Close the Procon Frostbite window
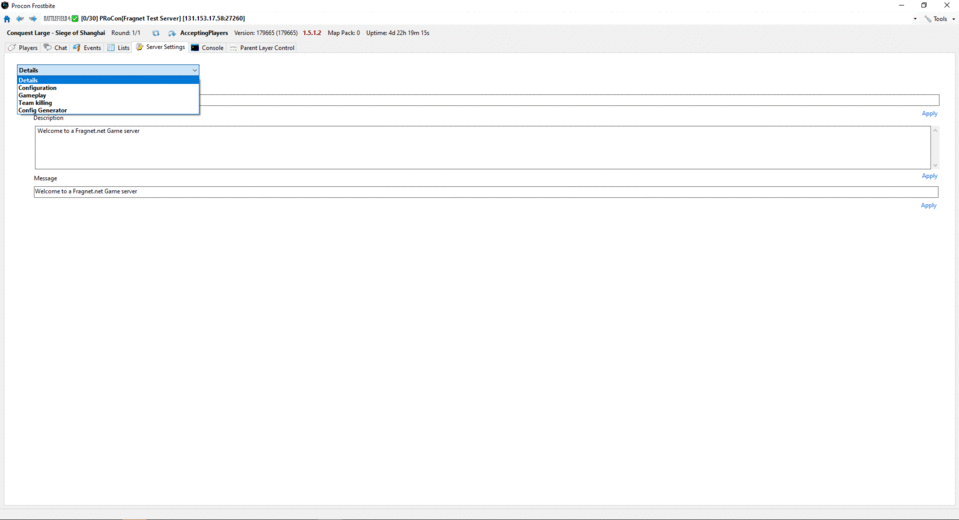This screenshot has height=520, width=959. pyautogui.click(x=947, y=6)
